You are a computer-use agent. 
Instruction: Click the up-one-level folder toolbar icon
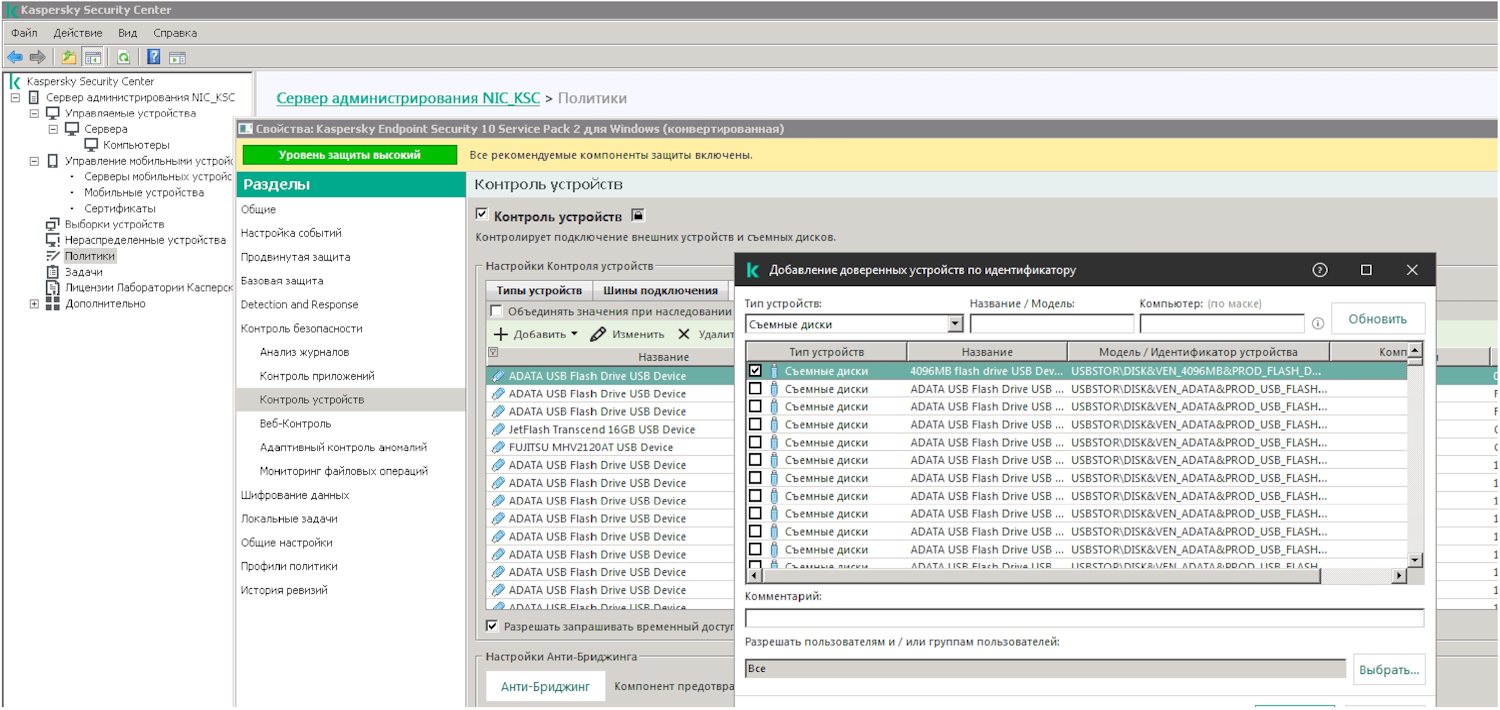(x=68, y=57)
